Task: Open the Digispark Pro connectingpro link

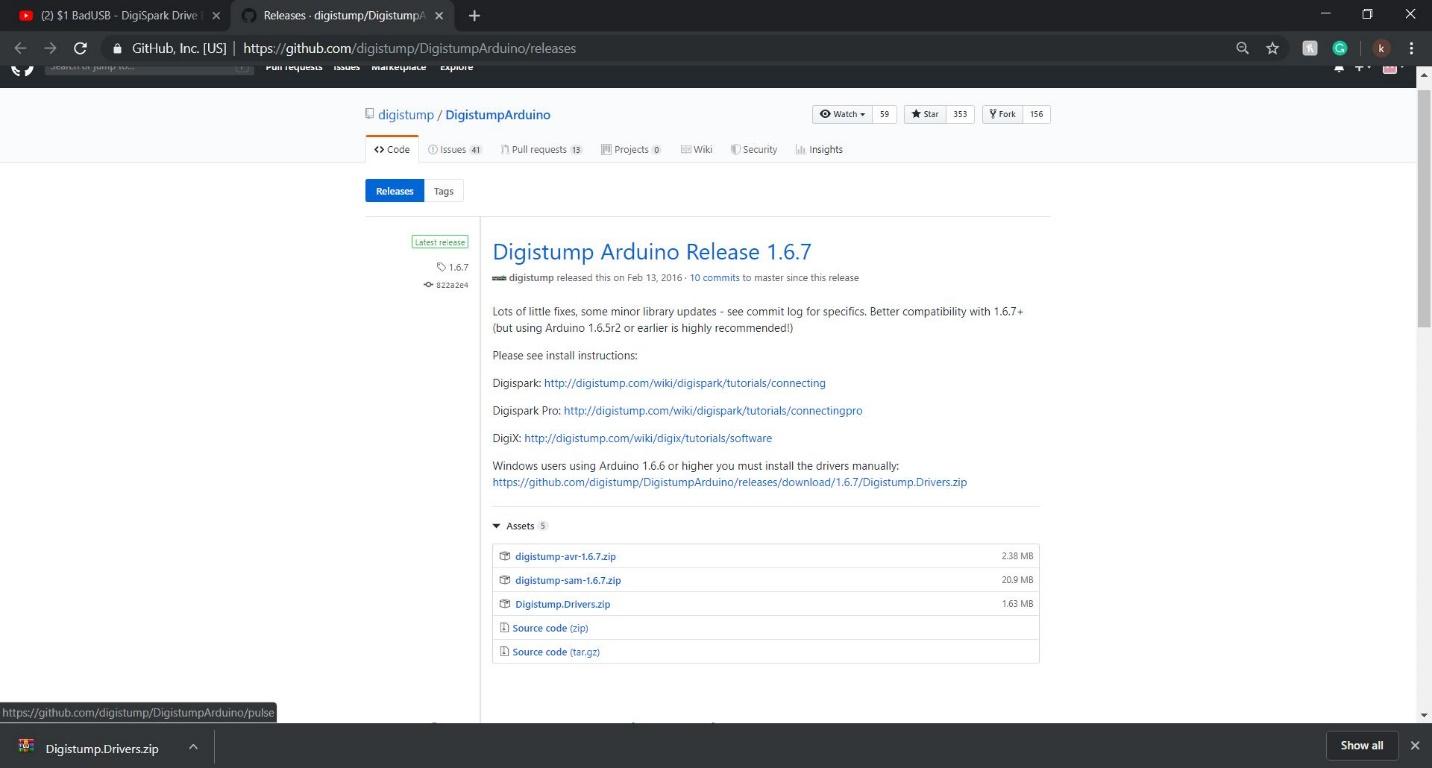Action: tap(713, 411)
